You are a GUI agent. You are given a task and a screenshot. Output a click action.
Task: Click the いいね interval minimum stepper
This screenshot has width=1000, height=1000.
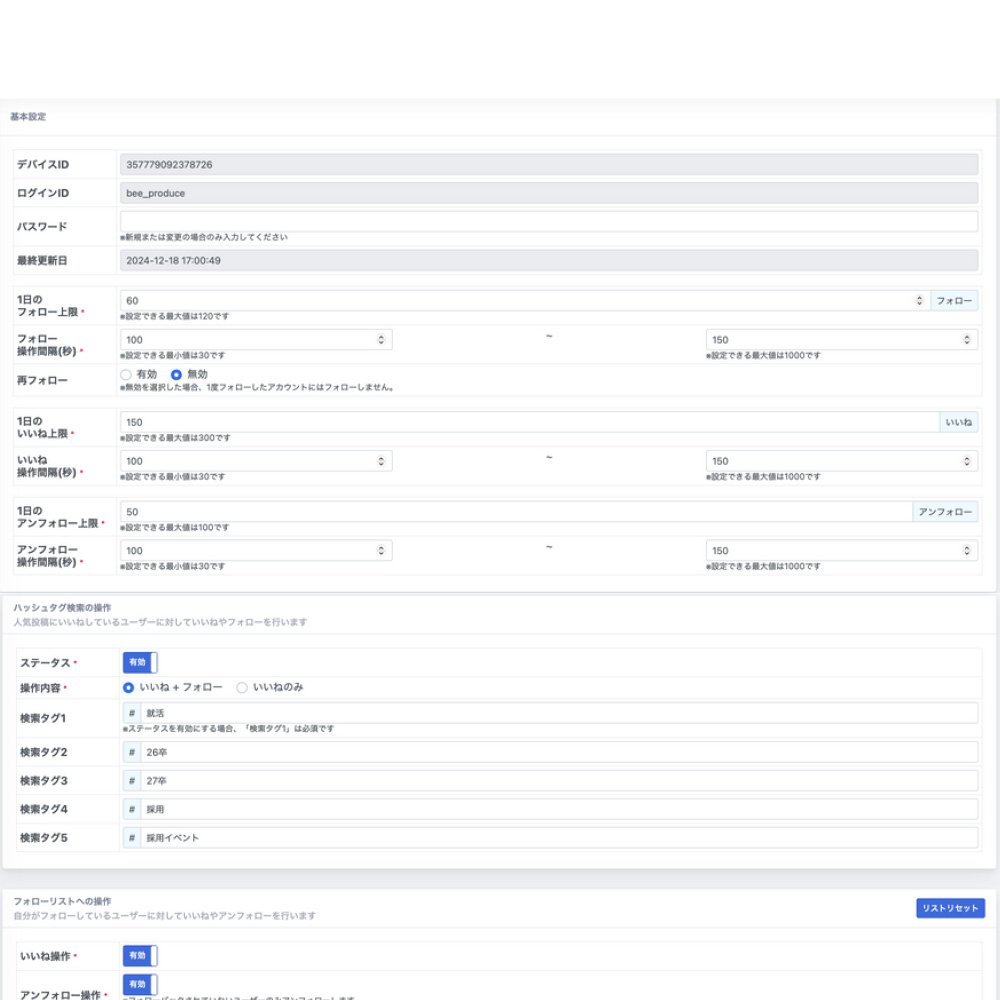[381, 461]
